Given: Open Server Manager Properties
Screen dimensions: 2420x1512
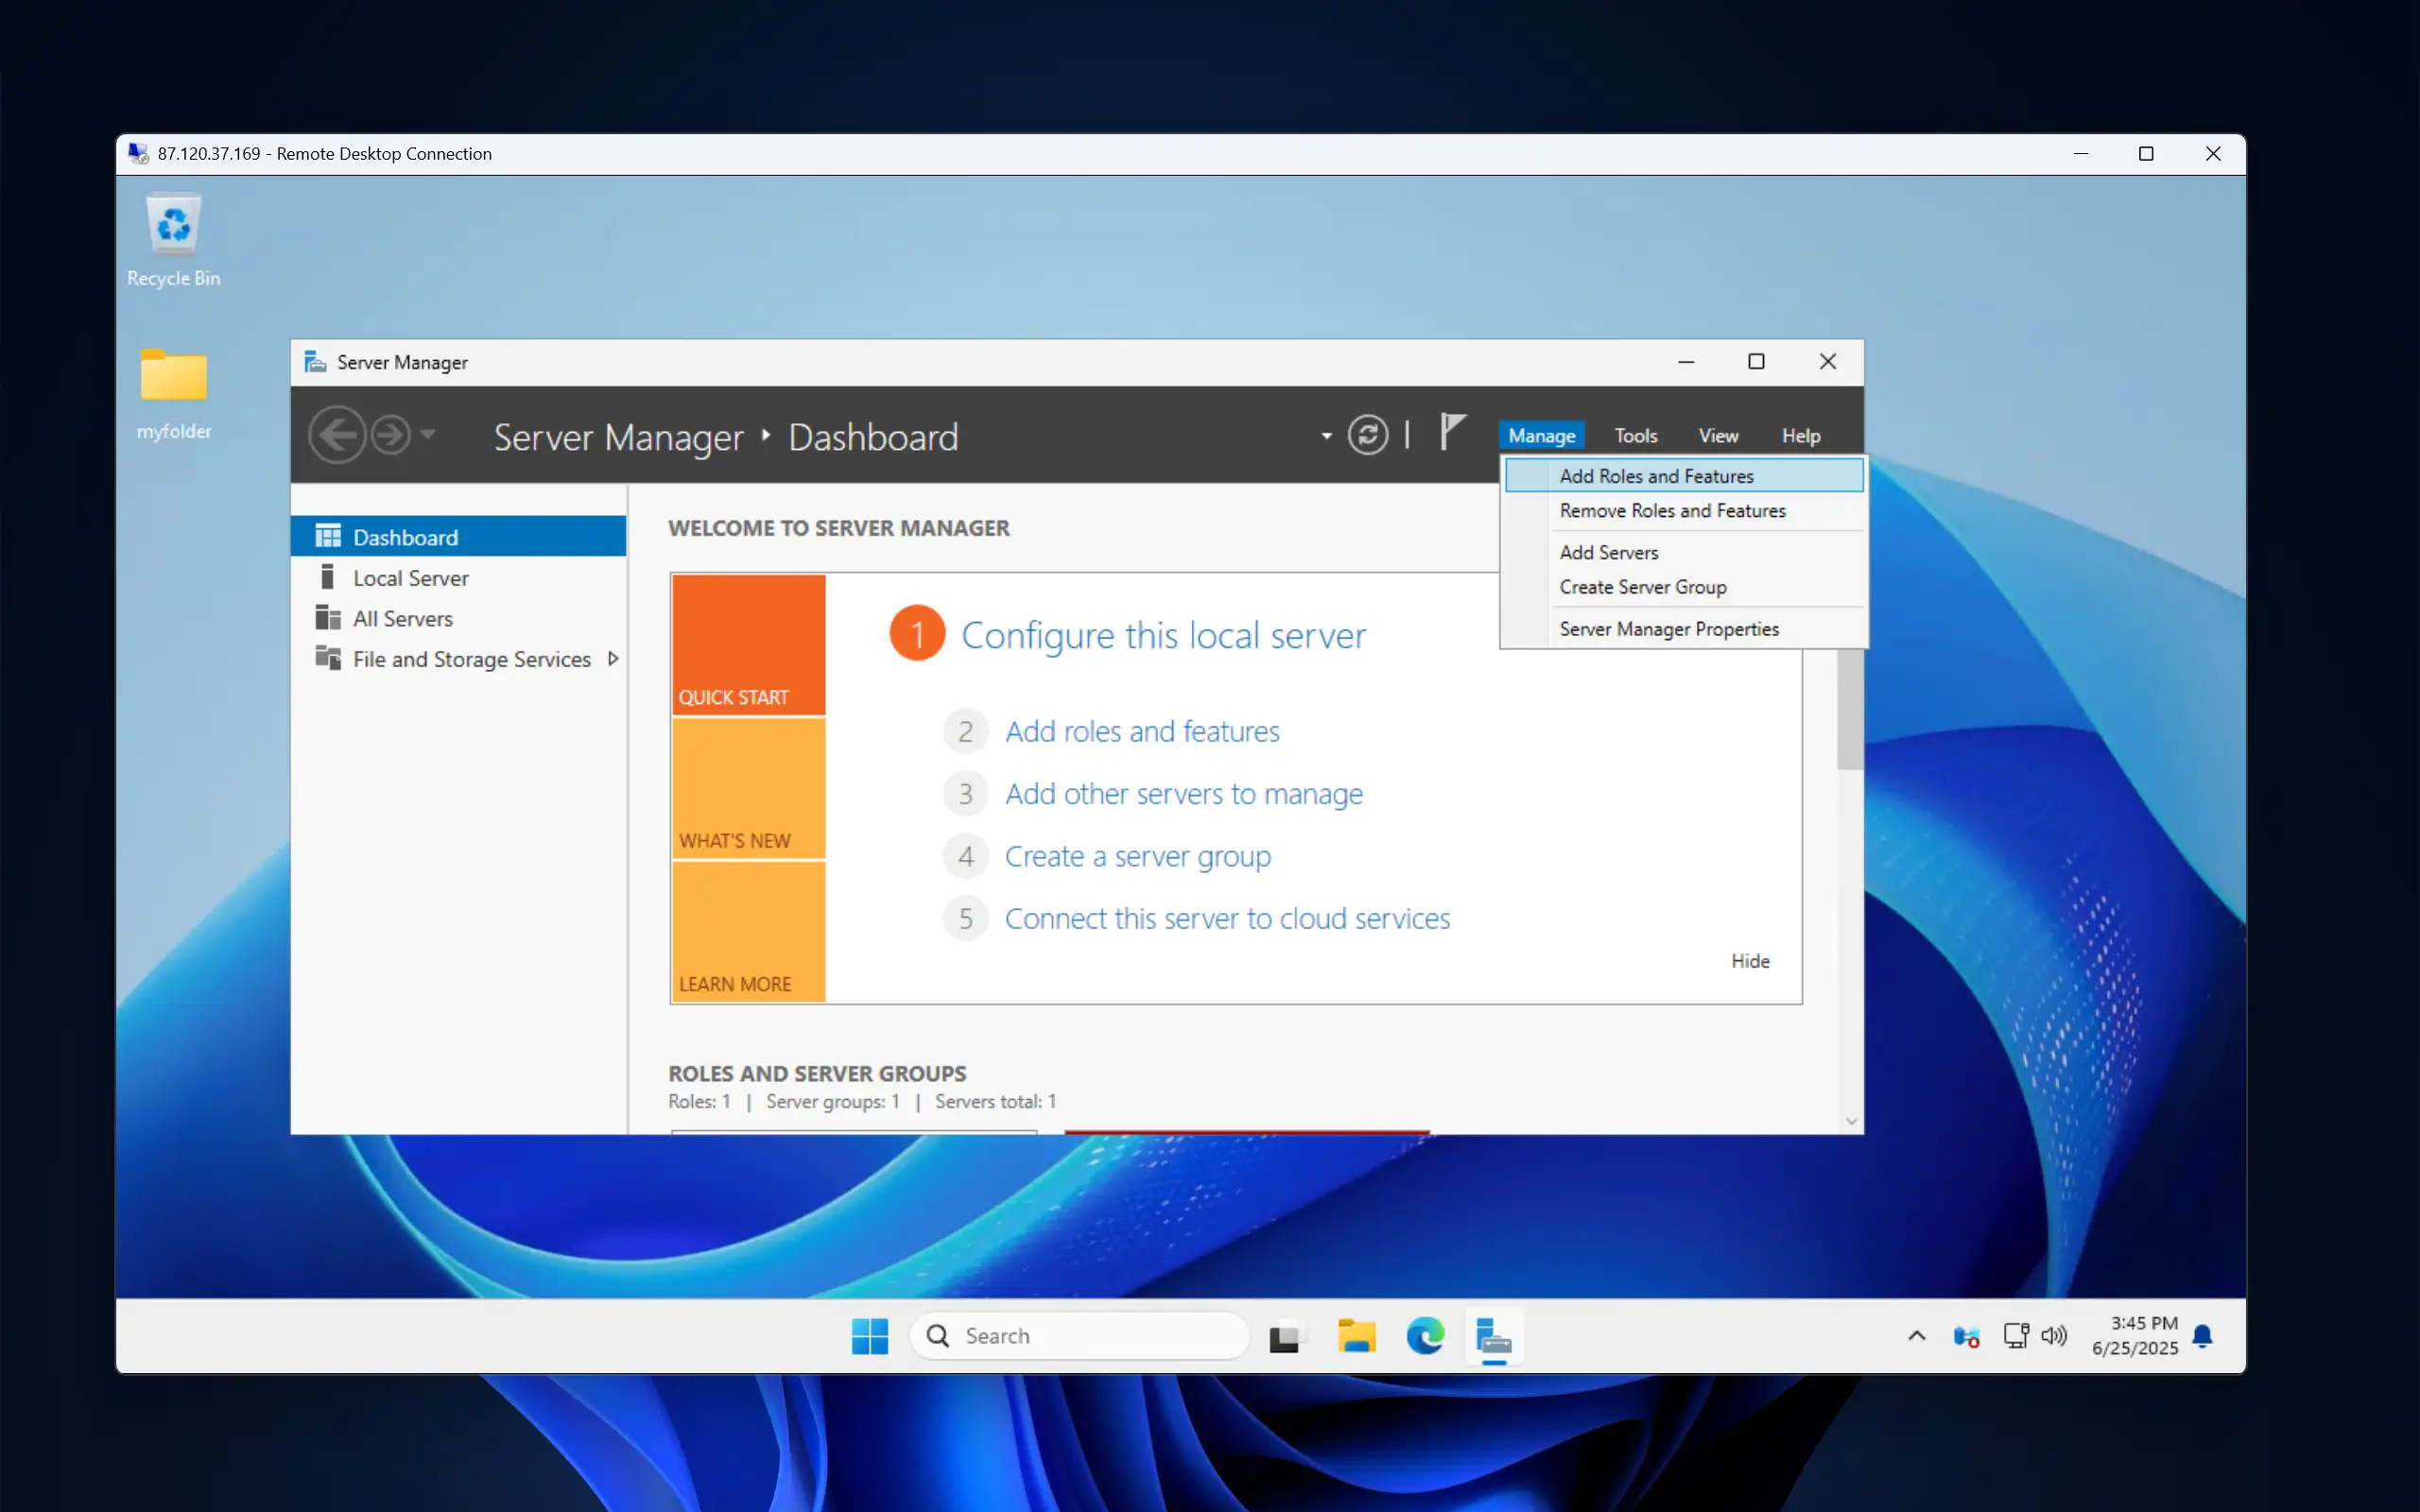Looking at the screenshot, I should pos(1684,629).
